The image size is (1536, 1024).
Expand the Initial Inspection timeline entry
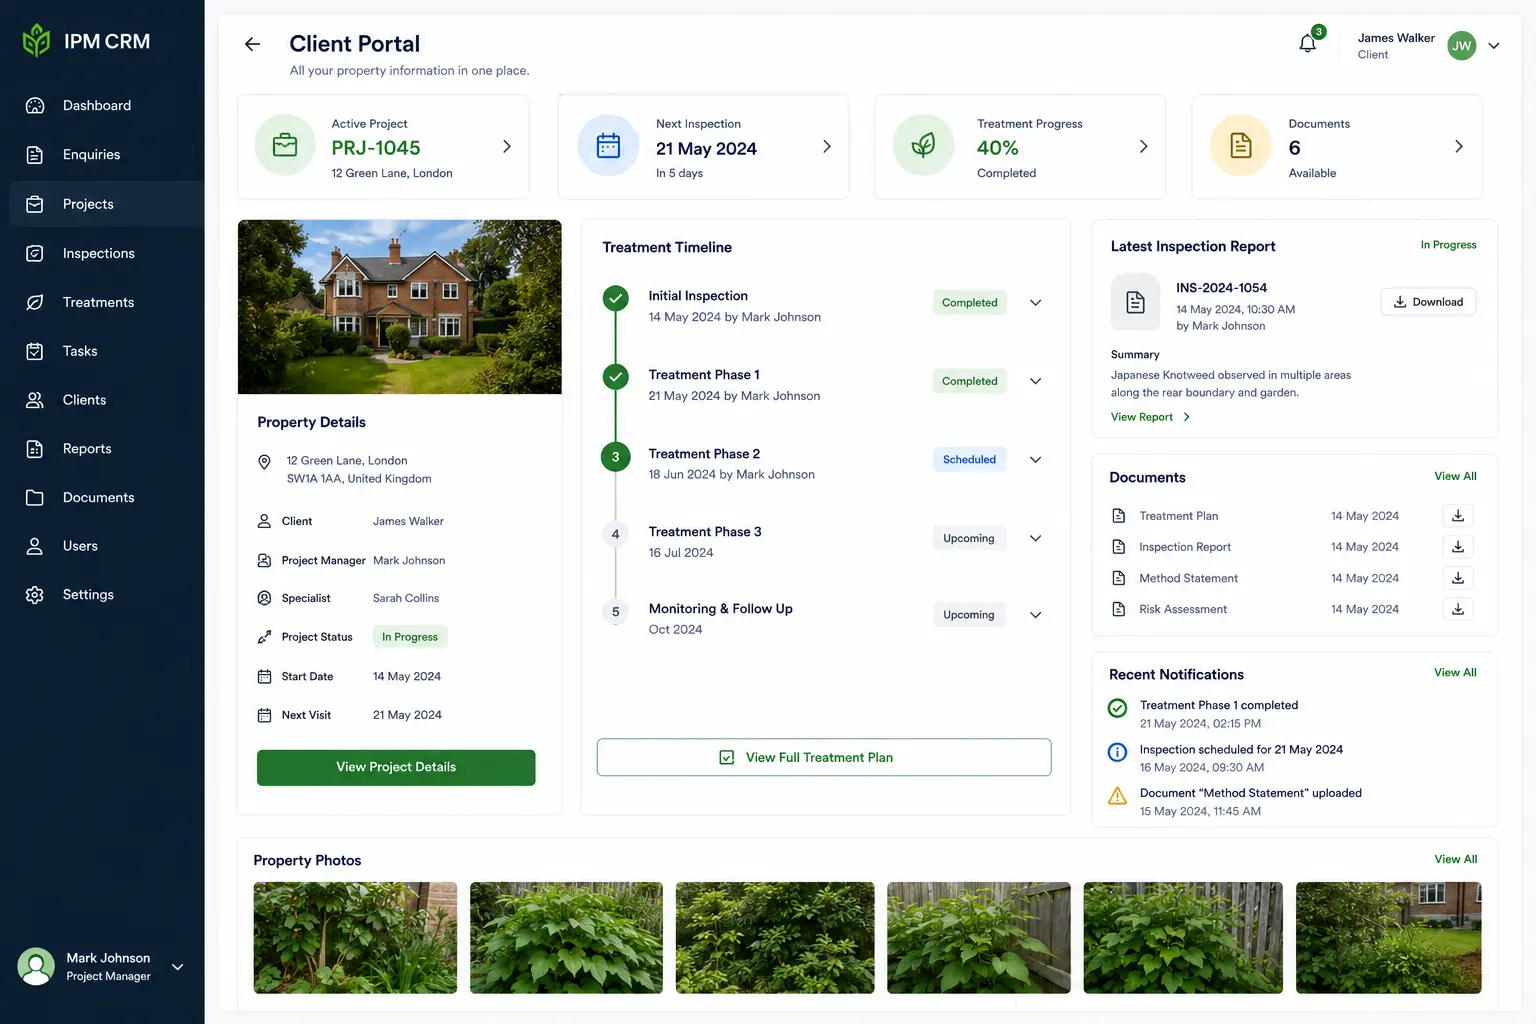pyautogui.click(x=1035, y=303)
